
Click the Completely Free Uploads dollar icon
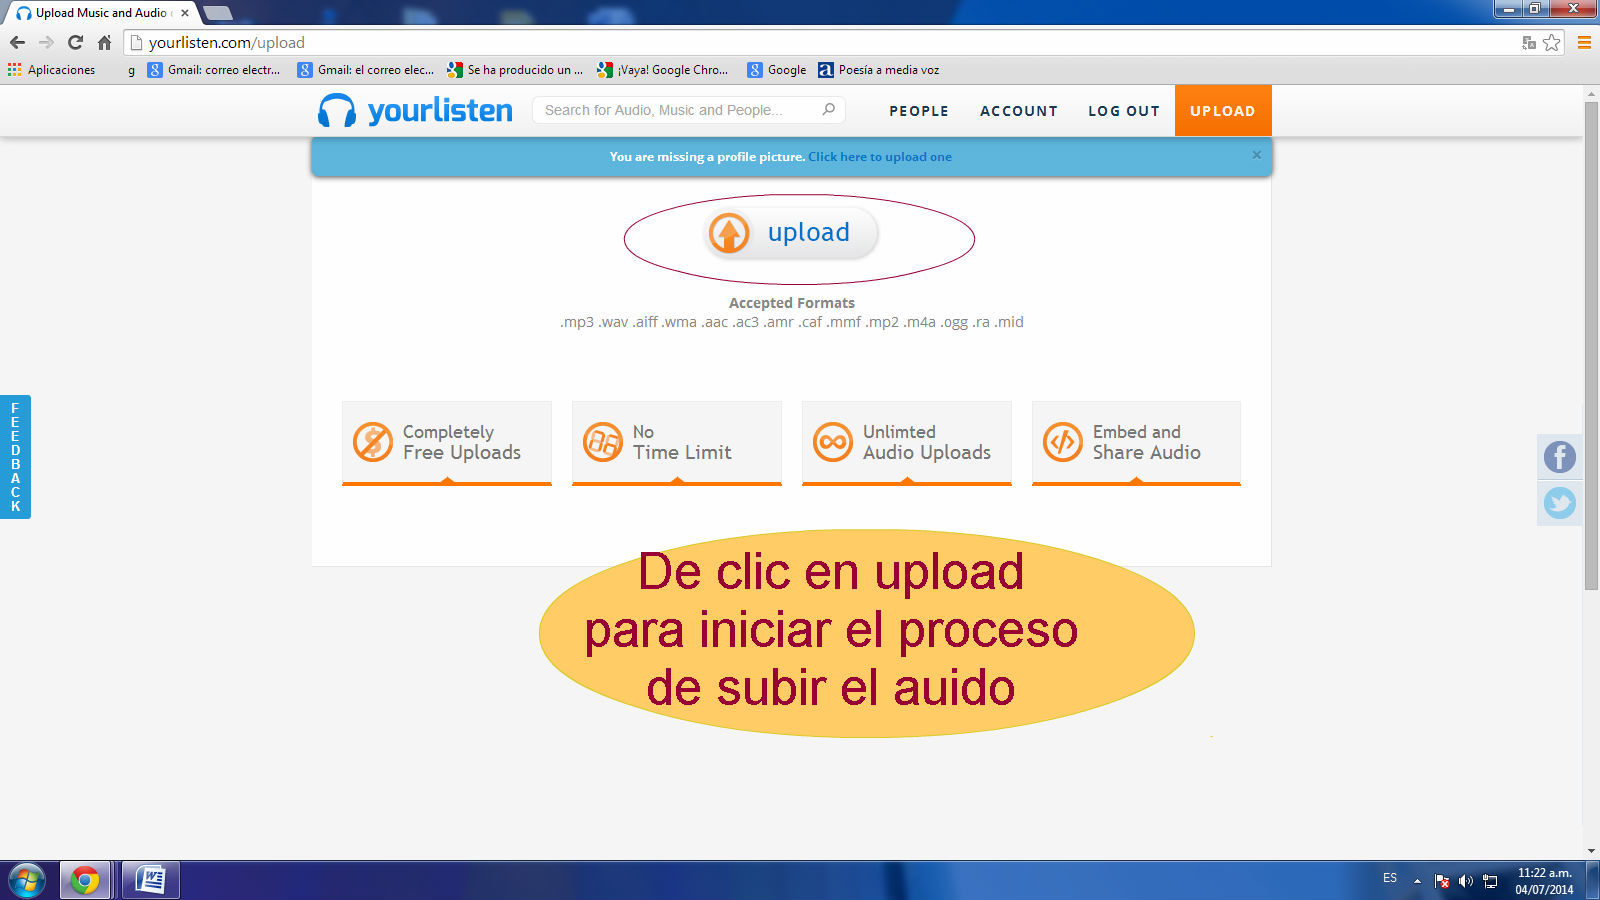[373, 441]
